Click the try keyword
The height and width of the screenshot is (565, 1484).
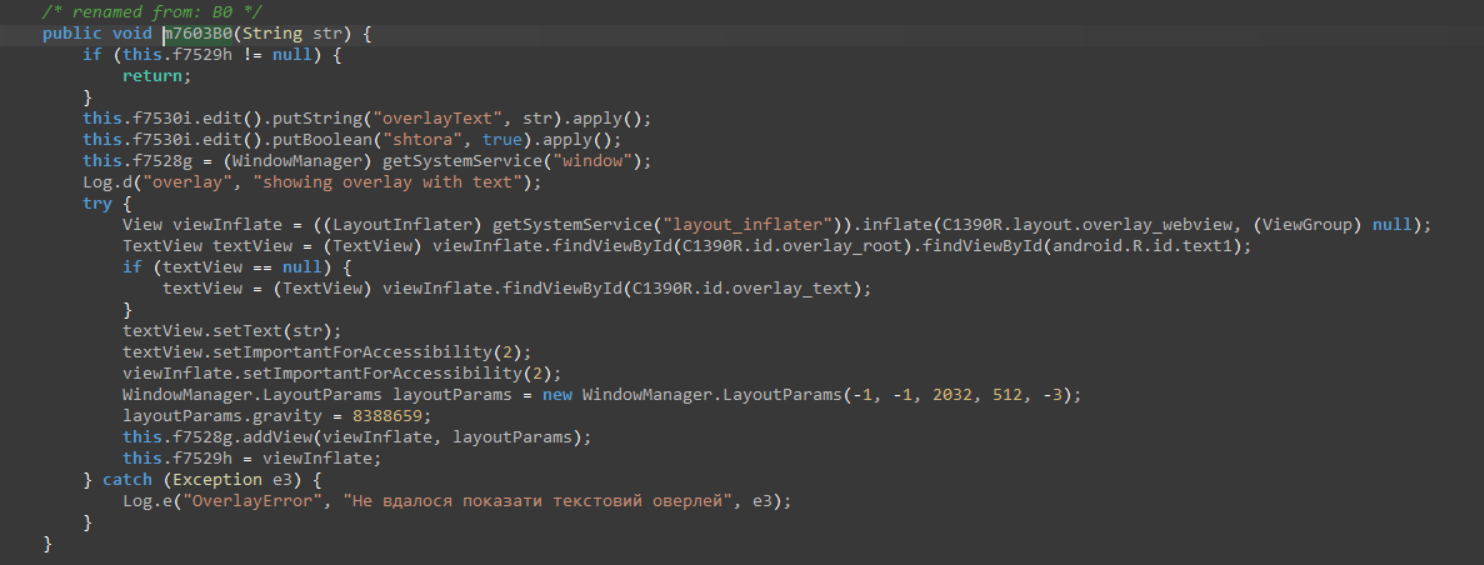click(x=97, y=203)
